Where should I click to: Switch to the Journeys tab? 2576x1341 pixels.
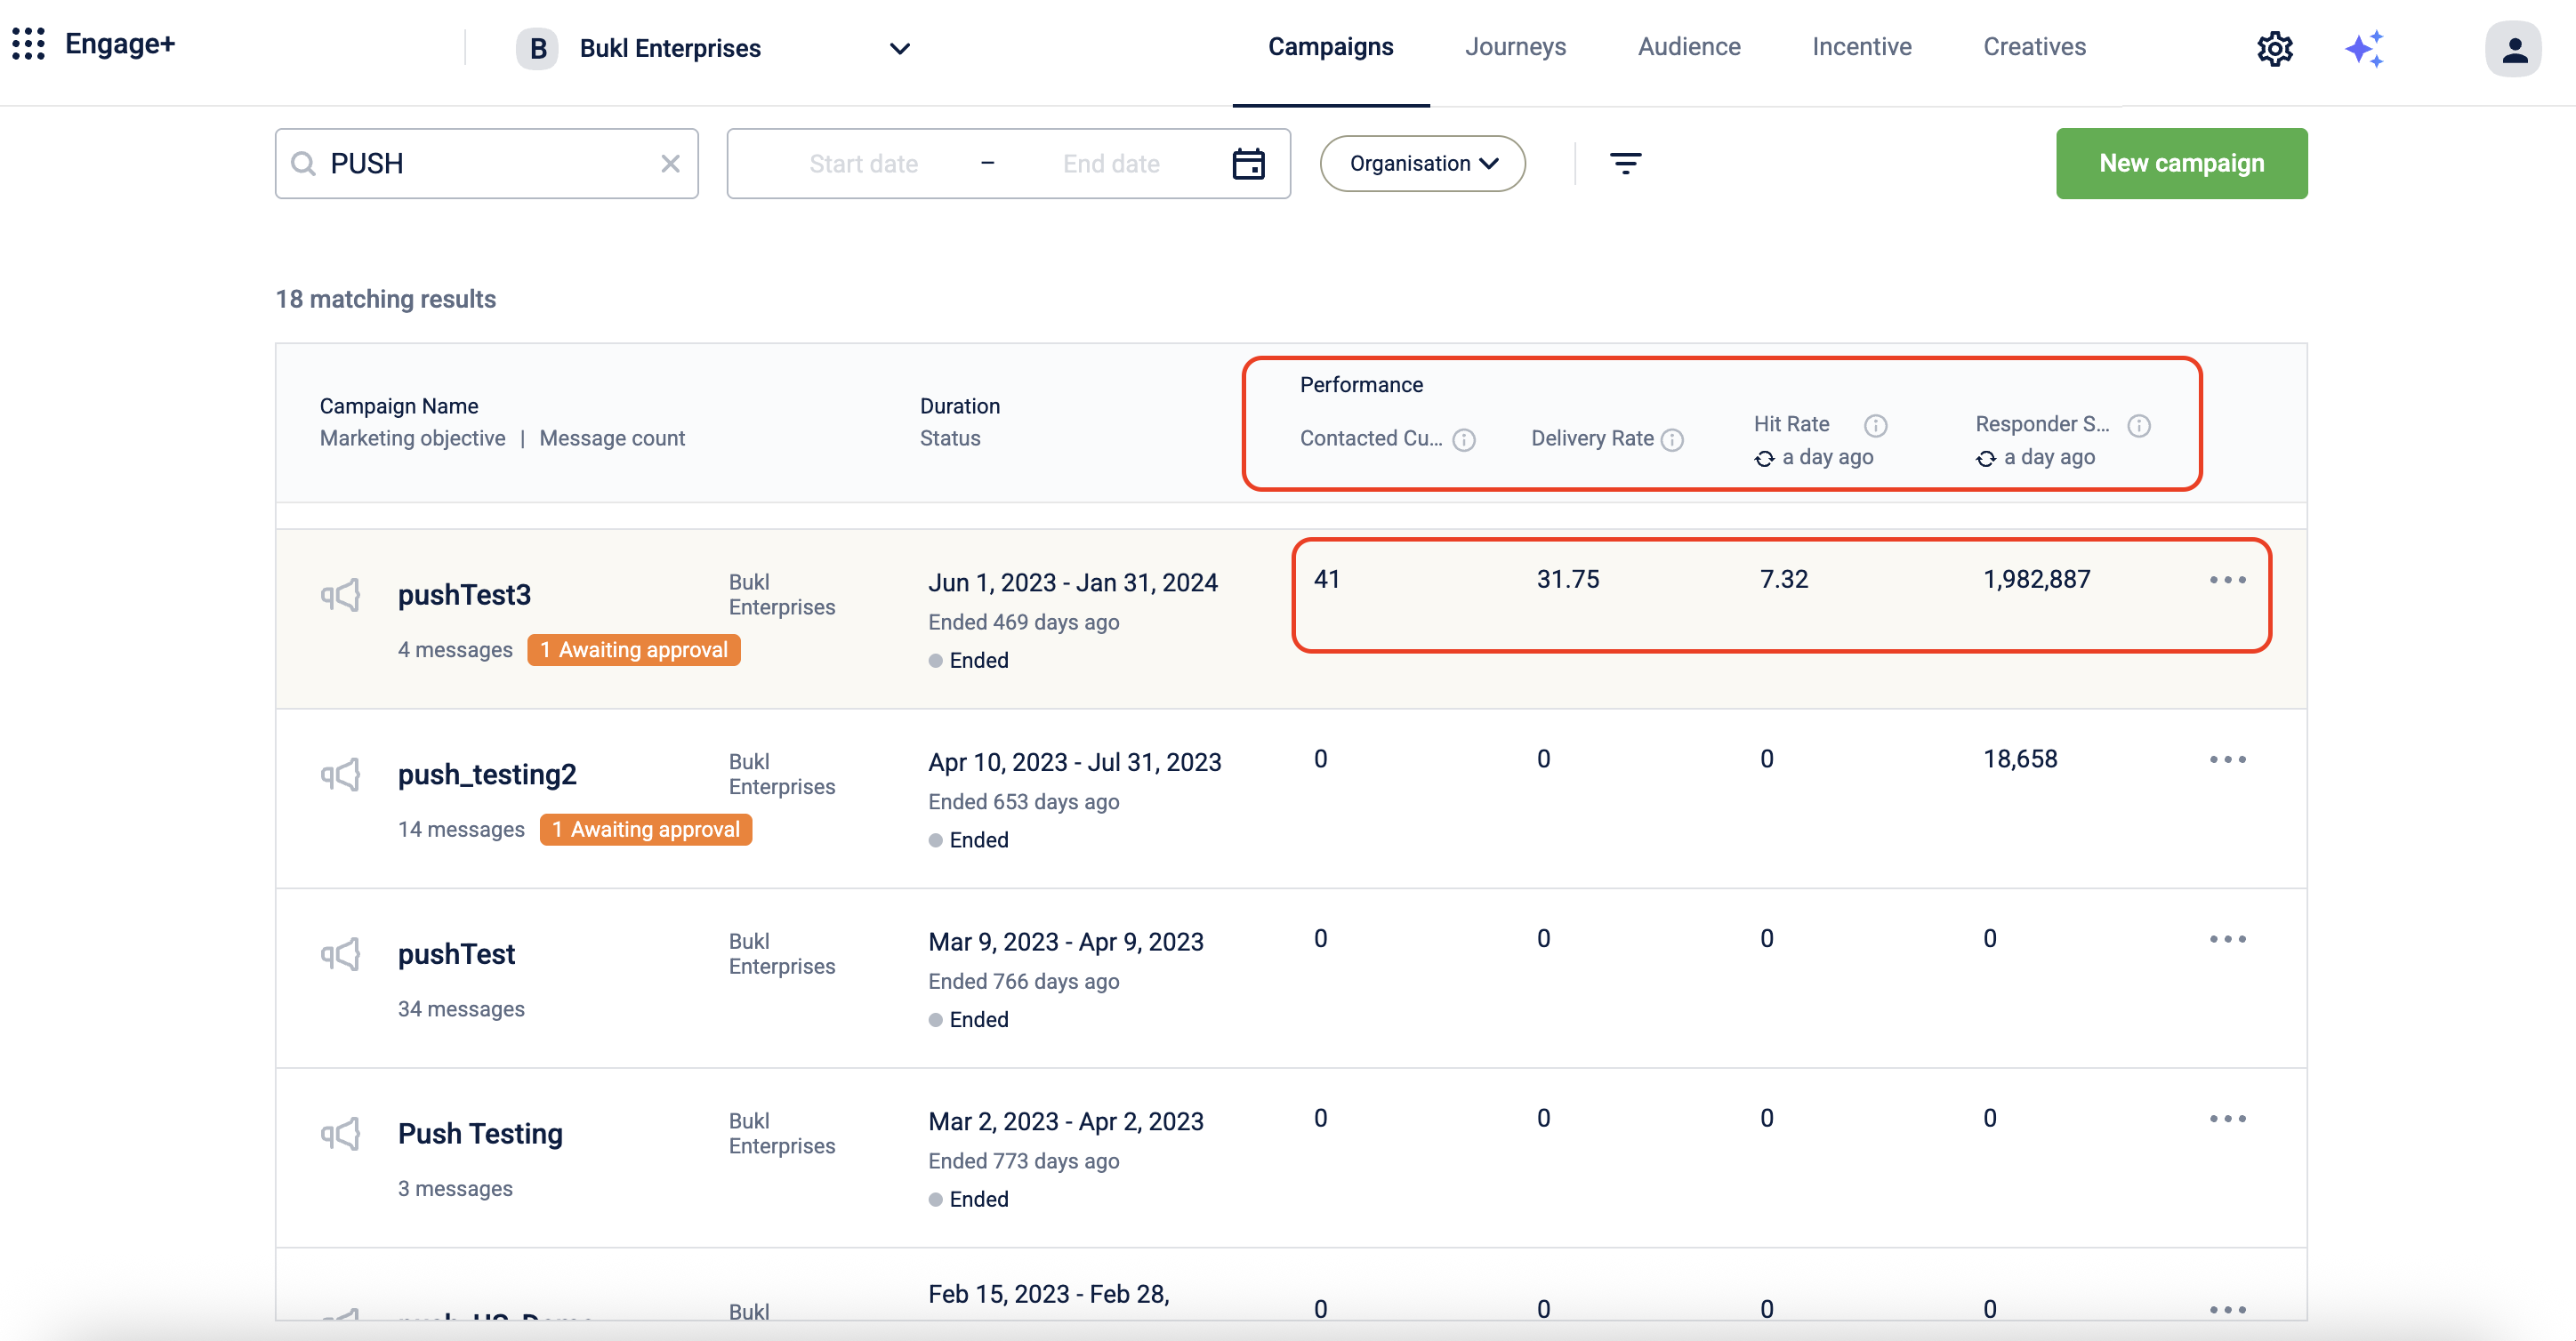click(1515, 47)
